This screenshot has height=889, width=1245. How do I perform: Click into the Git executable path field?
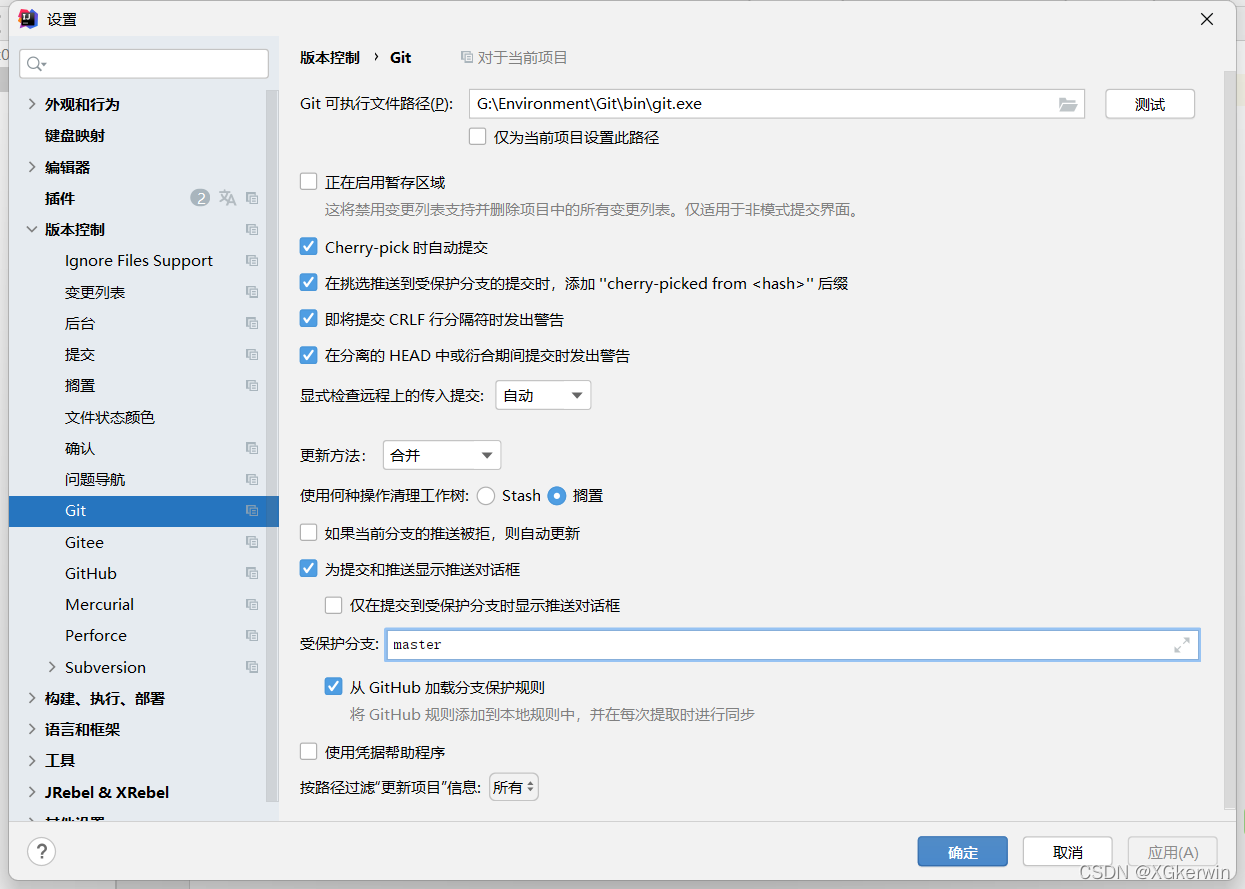777,104
